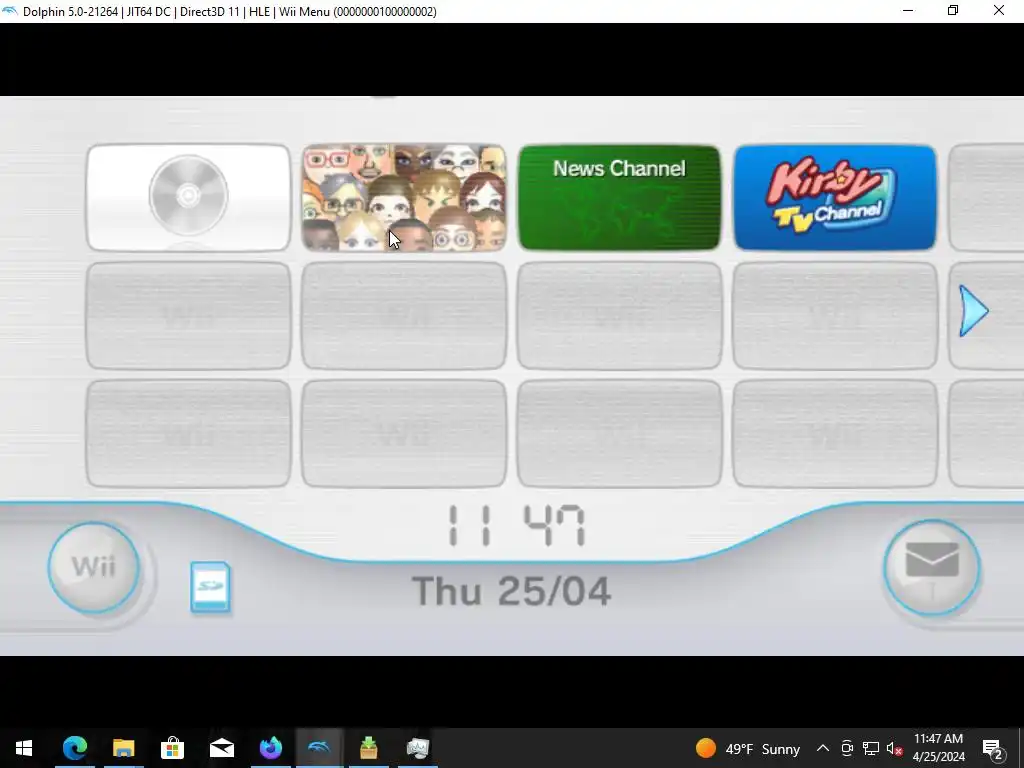Screen dimensions: 1024x768
Task: Restore down the Dolphin window
Action: [953, 11]
